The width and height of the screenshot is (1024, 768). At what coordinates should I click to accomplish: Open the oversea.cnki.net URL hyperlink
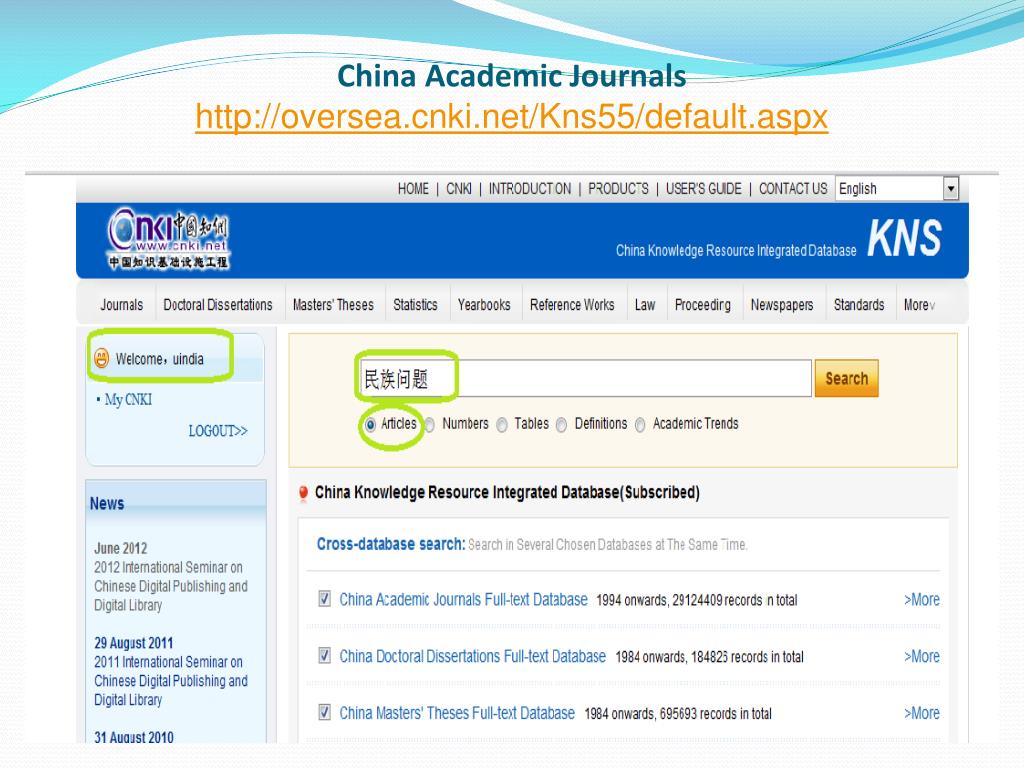[x=511, y=117]
